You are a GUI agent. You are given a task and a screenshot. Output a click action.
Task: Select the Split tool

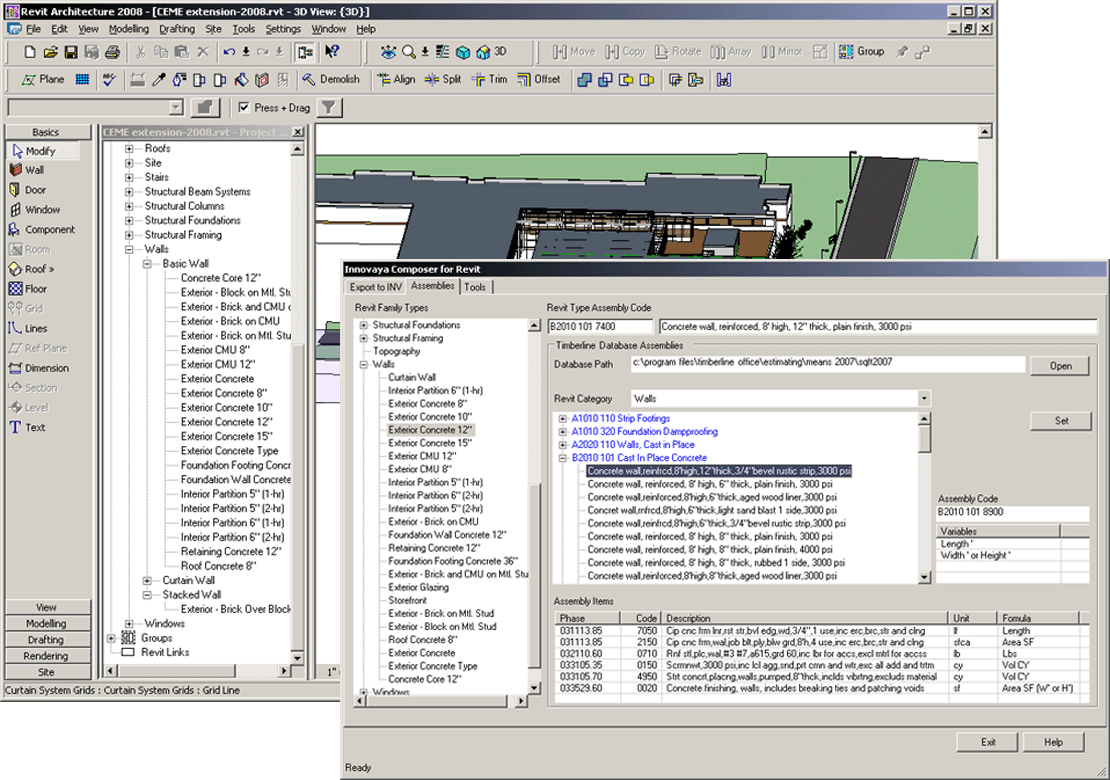pos(442,79)
